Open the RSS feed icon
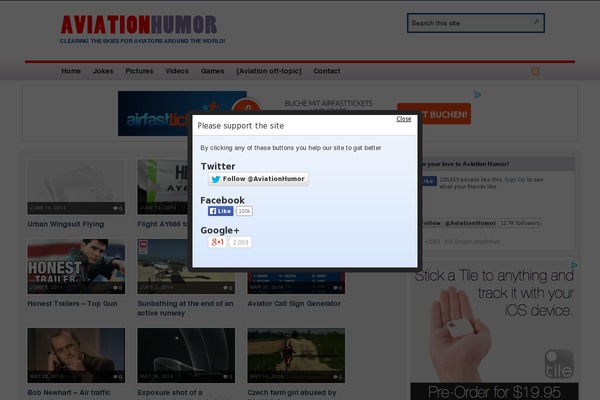 click(535, 71)
